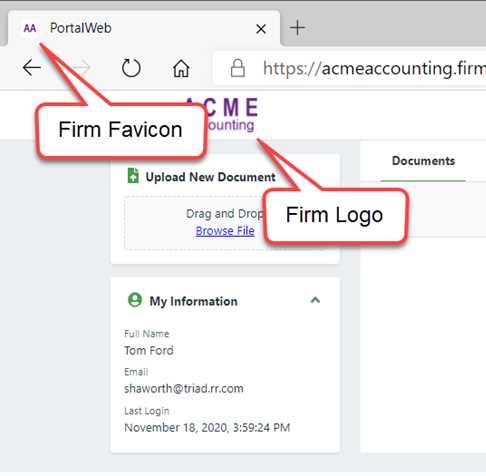Click the shaworth@triad.rr.com email text
The width and height of the screenshot is (486, 476).
click(184, 389)
